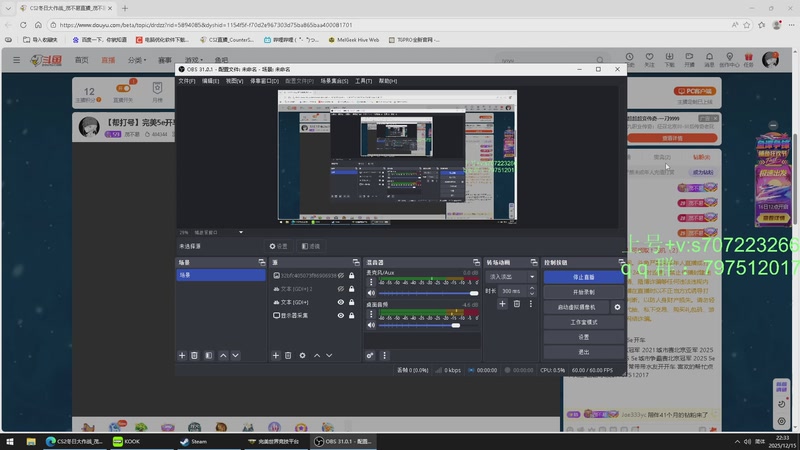Viewport: 800px width, 450px height.
Task: Mute the Mic/Aux audio channel
Action: [371, 293]
